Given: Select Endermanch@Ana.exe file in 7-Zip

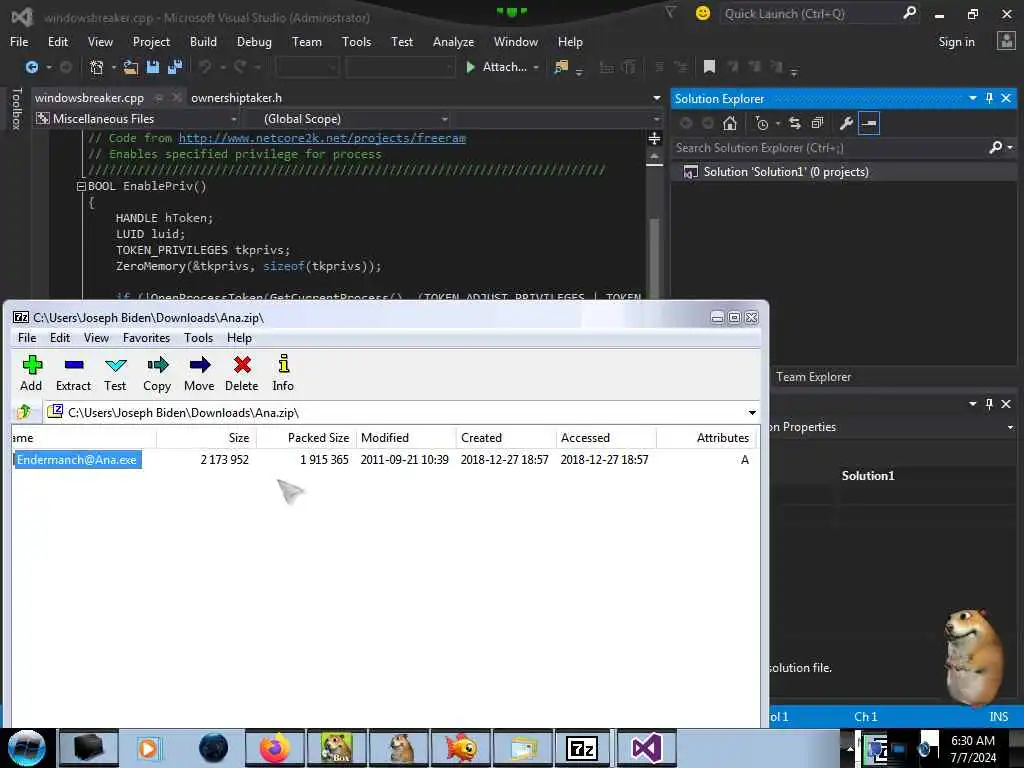Looking at the screenshot, I should point(77,460).
